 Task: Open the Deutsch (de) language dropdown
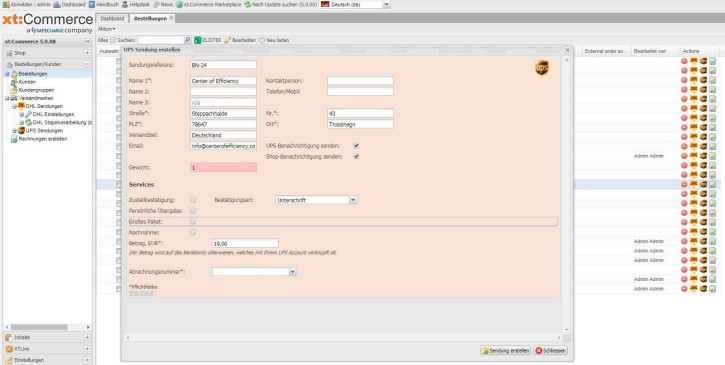click(387, 4)
